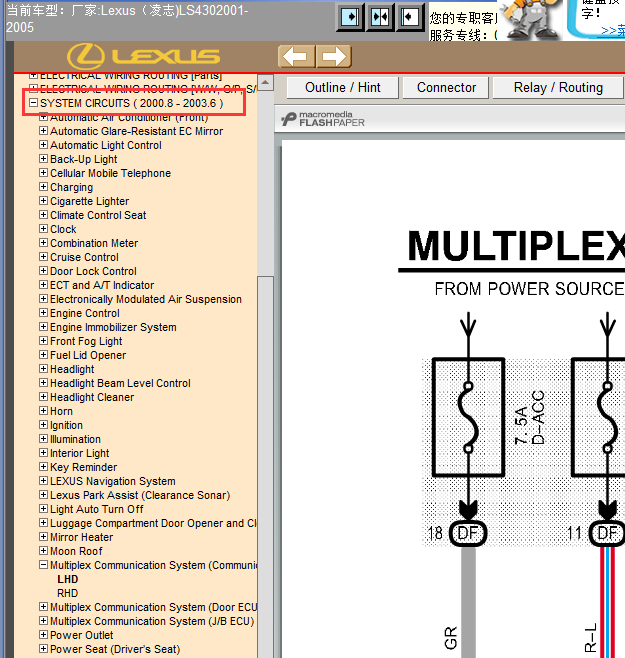Select the Key Reminder tree item
625x658 pixels.
pos(84,467)
